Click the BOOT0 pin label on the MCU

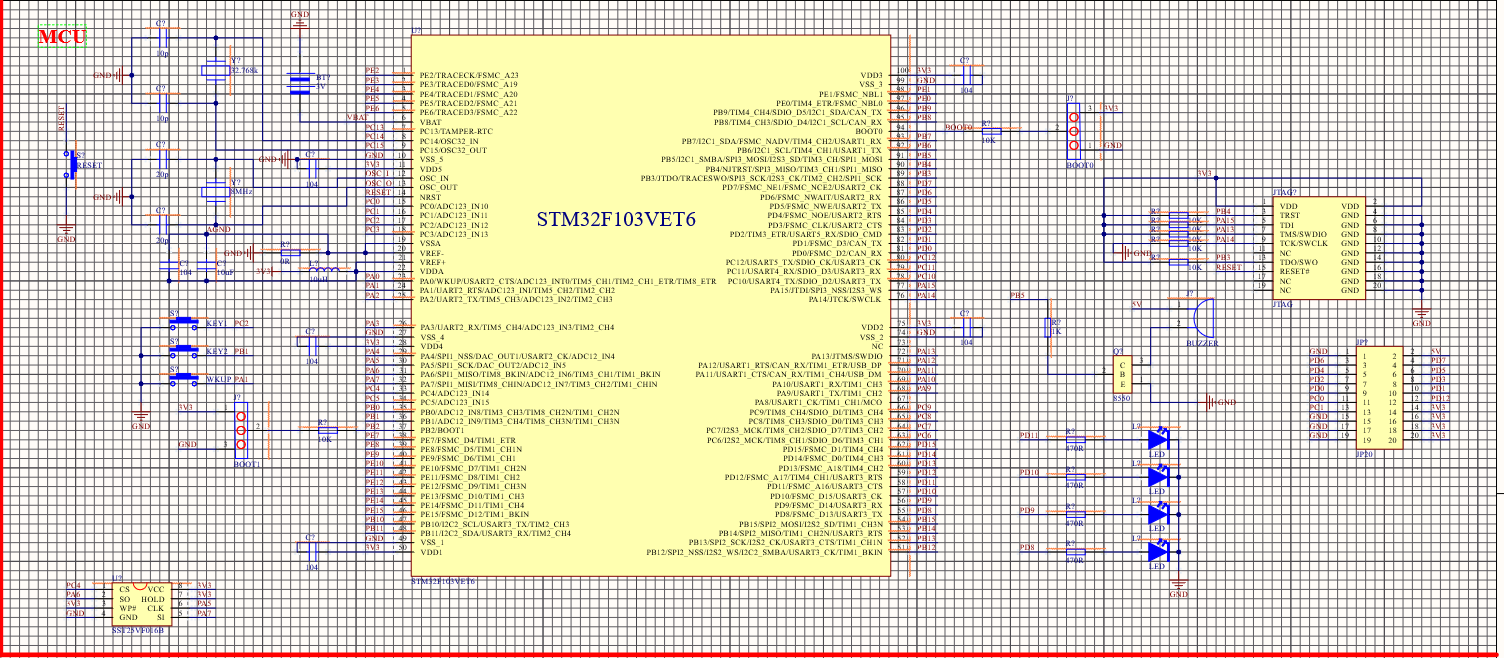click(x=867, y=132)
